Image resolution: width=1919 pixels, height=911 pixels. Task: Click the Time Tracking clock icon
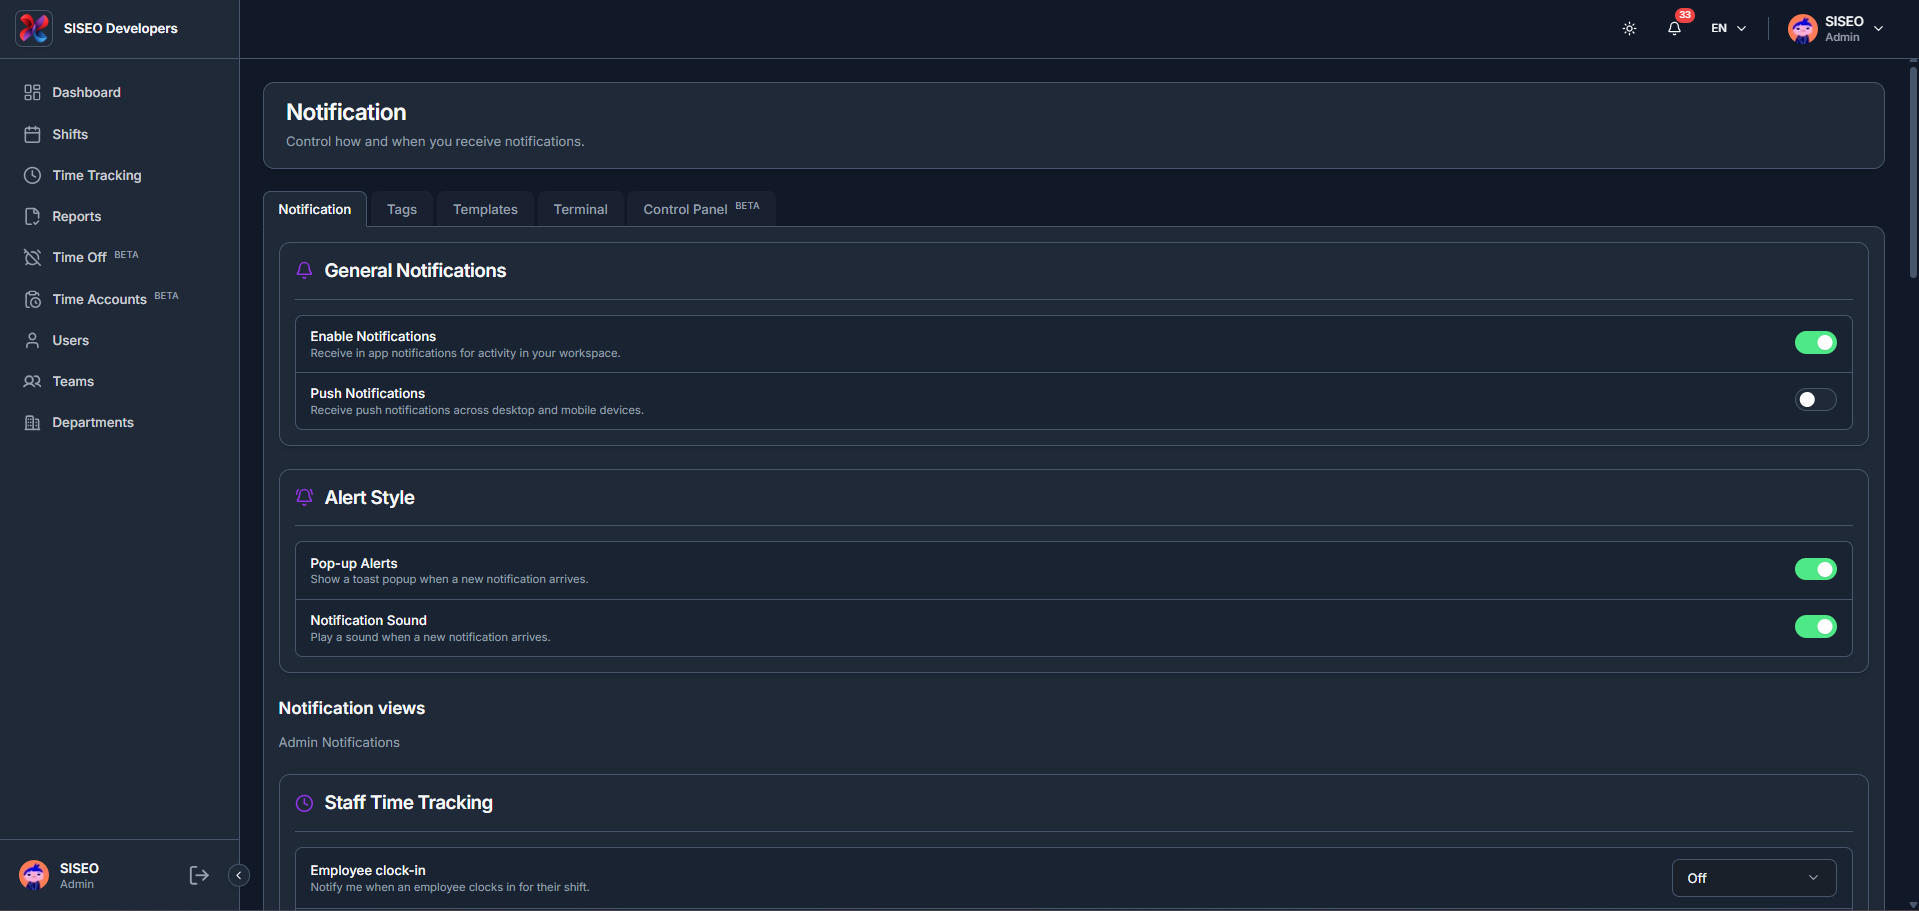pos(32,175)
